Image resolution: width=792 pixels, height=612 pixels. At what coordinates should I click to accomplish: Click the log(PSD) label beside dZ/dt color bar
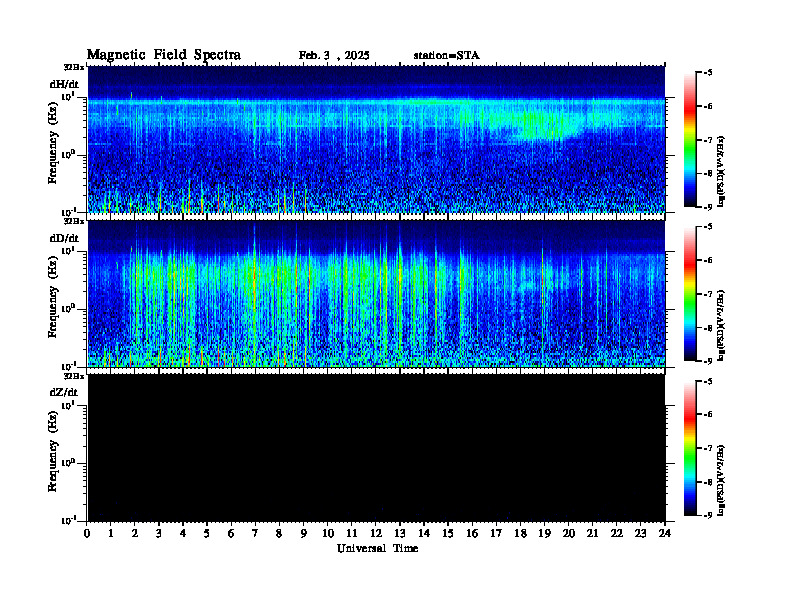(x=721, y=480)
